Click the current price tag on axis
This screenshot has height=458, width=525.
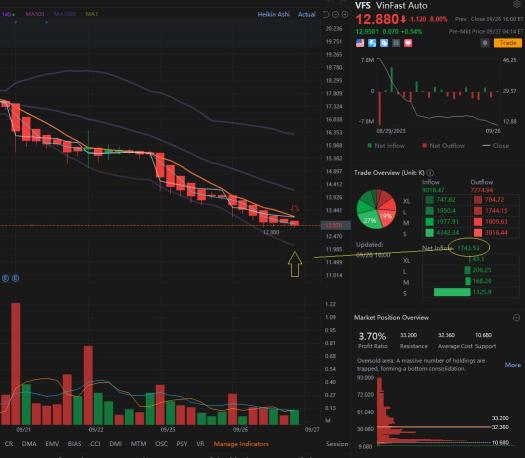tap(336, 226)
